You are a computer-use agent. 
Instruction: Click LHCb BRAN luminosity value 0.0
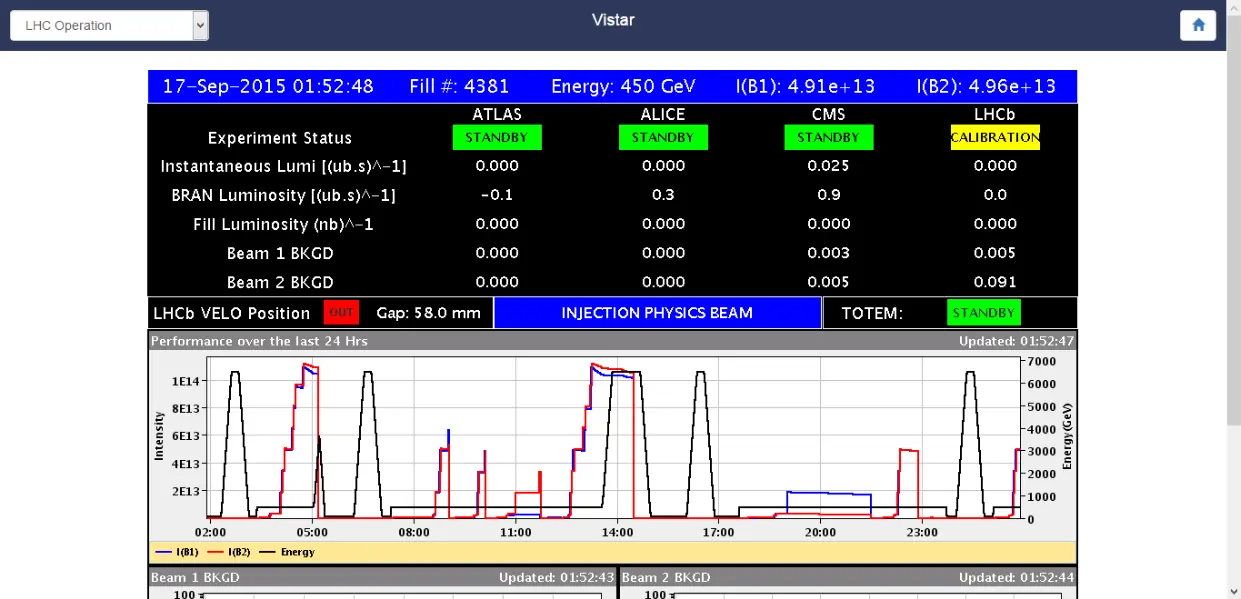click(995, 195)
